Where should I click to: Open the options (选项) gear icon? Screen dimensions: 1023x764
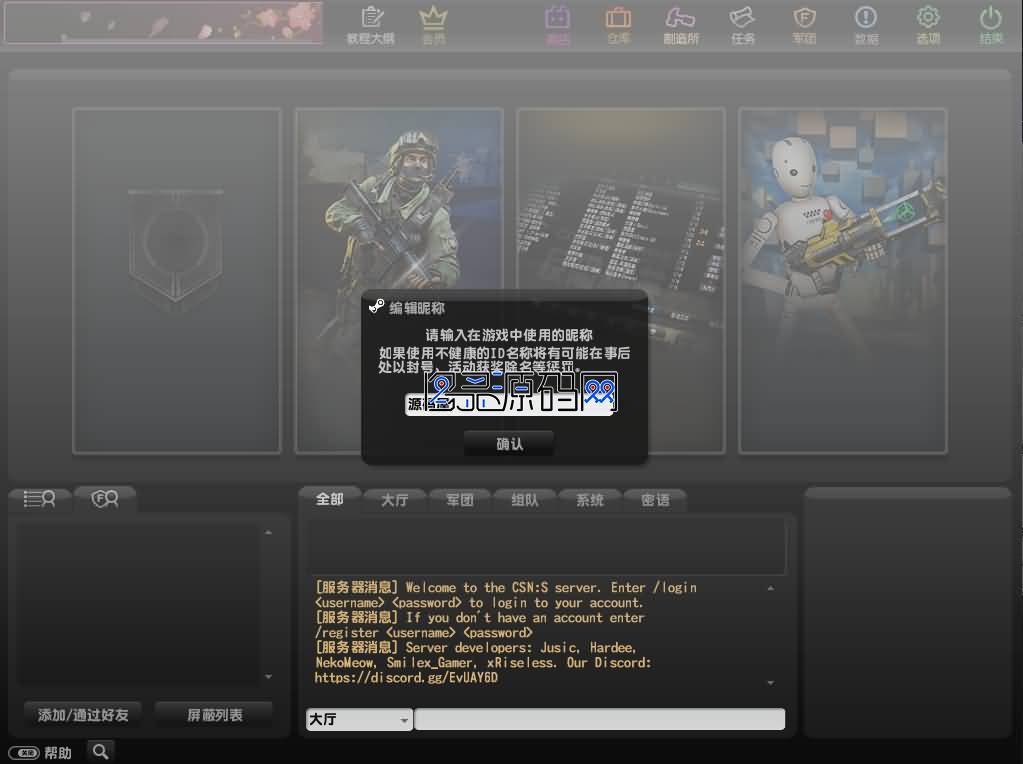[x=928, y=25]
